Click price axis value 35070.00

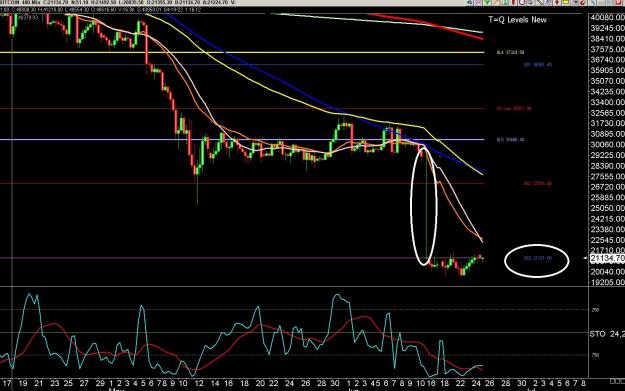pyautogui.click(x=607, y=81)
